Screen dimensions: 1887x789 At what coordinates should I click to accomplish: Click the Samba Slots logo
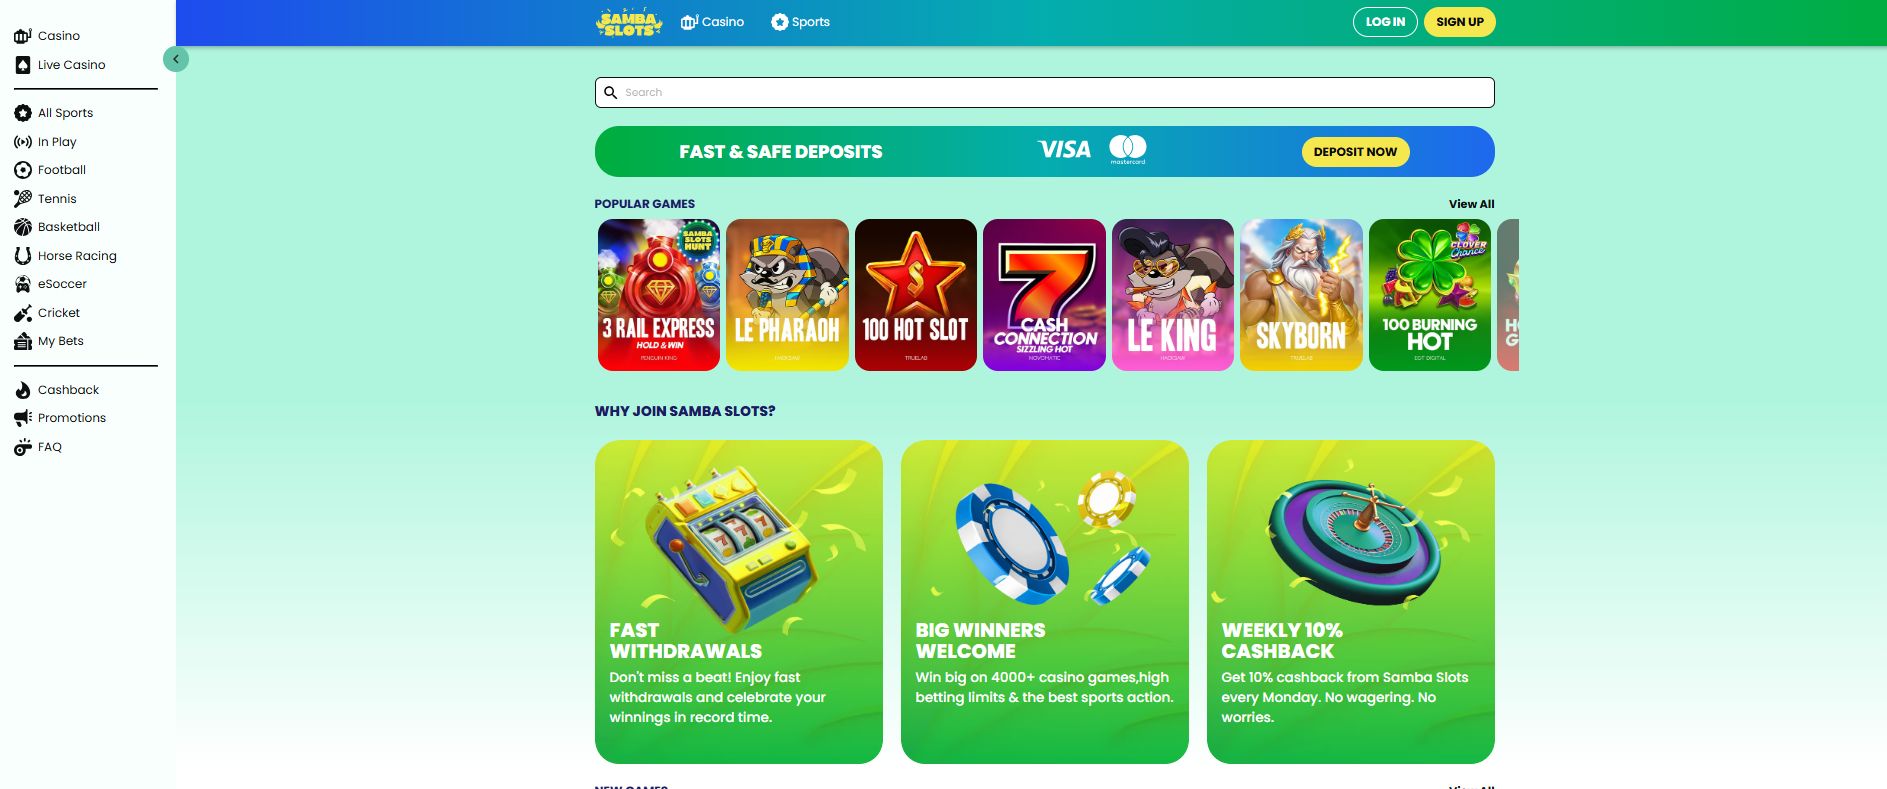pyautogui.click(x=629, y=22)
